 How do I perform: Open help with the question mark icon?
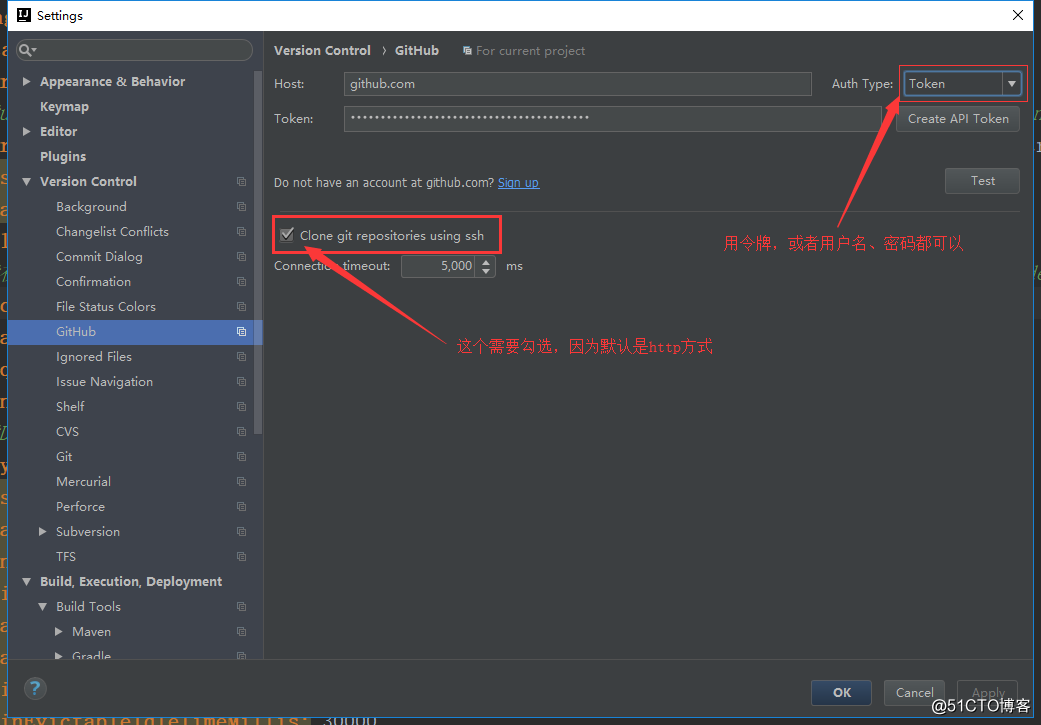click(x=35, y=688)
